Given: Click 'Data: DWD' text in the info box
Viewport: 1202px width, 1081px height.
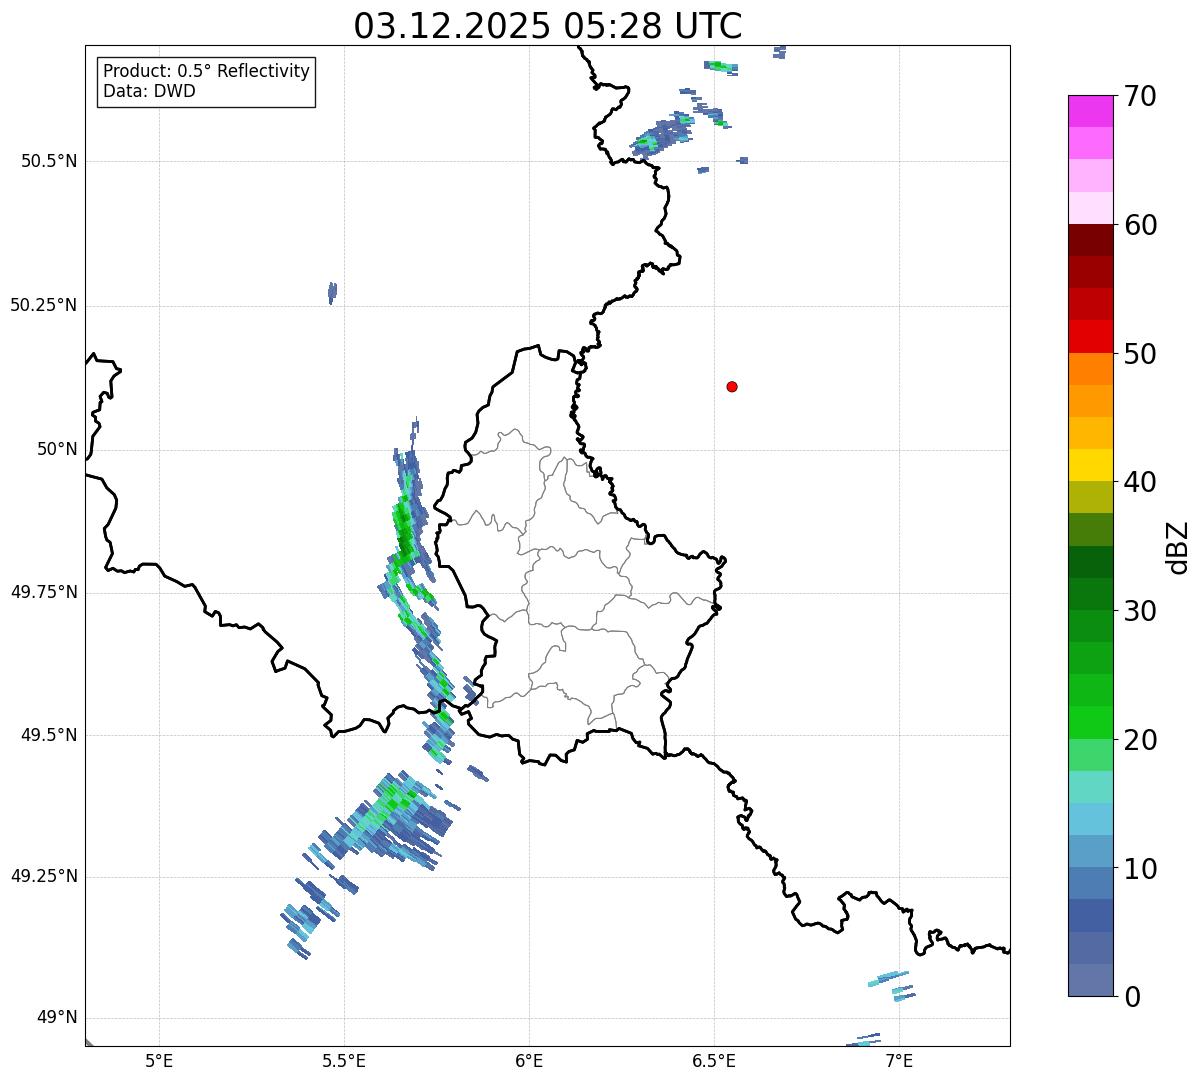Looking at the screenshot, I should click(149, 92).
